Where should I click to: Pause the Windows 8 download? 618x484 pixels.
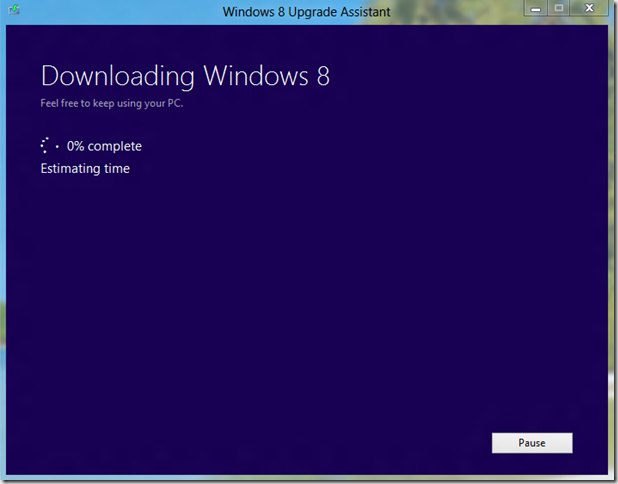coord(531,443)
